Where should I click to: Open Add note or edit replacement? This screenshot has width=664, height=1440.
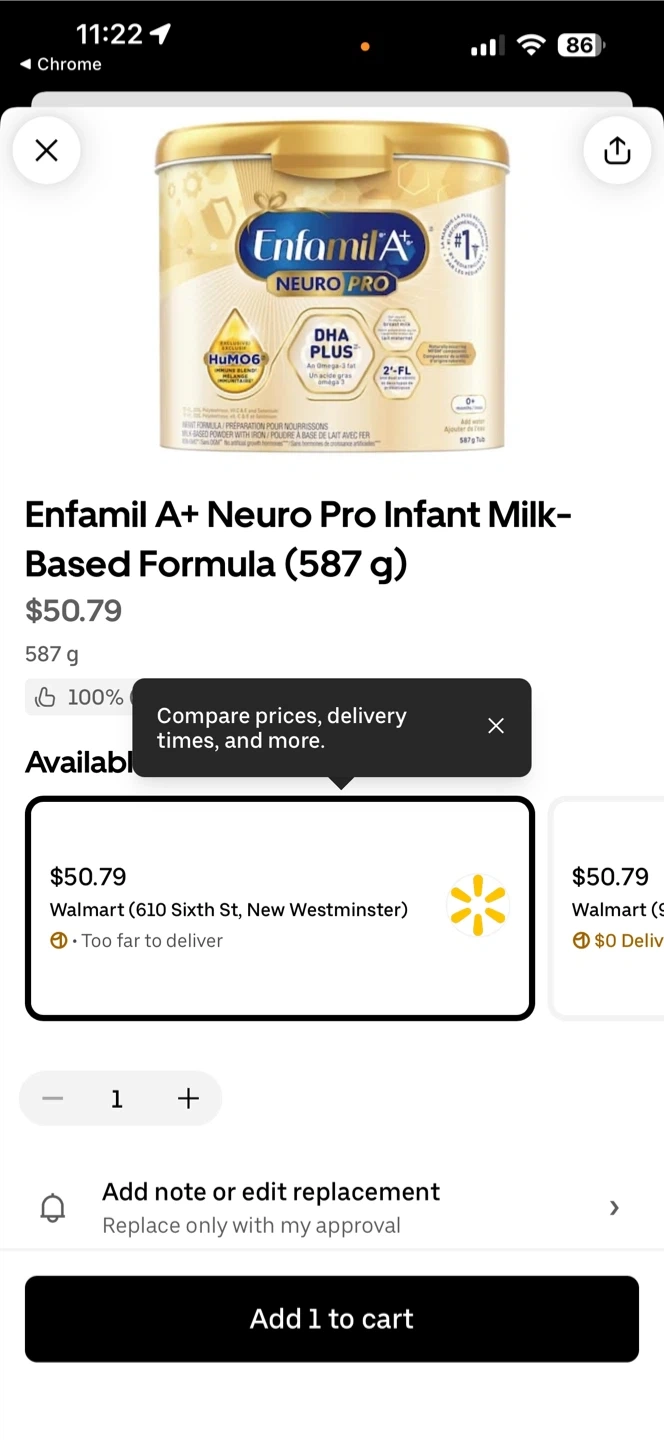[270, 1207]
